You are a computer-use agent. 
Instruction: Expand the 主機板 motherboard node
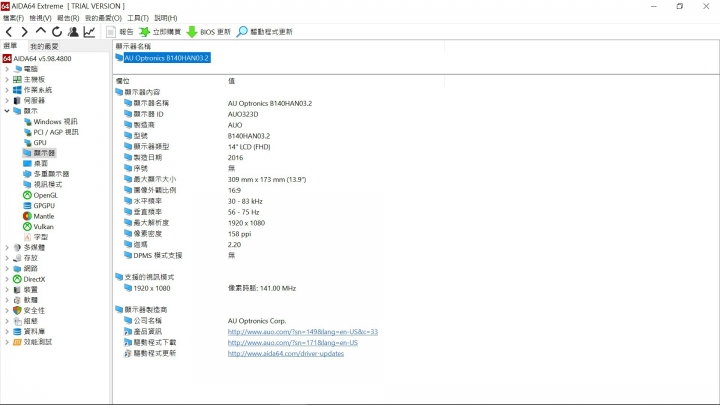7,79
